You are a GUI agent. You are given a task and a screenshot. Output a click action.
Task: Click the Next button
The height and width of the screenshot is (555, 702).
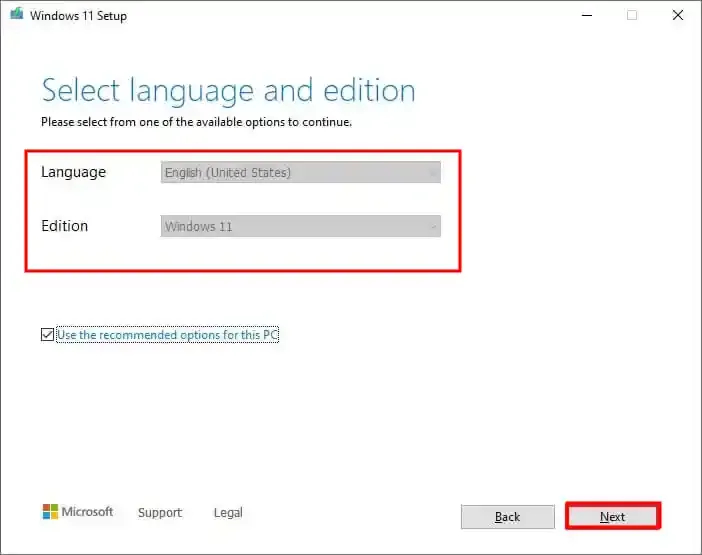tap(612, 517)
